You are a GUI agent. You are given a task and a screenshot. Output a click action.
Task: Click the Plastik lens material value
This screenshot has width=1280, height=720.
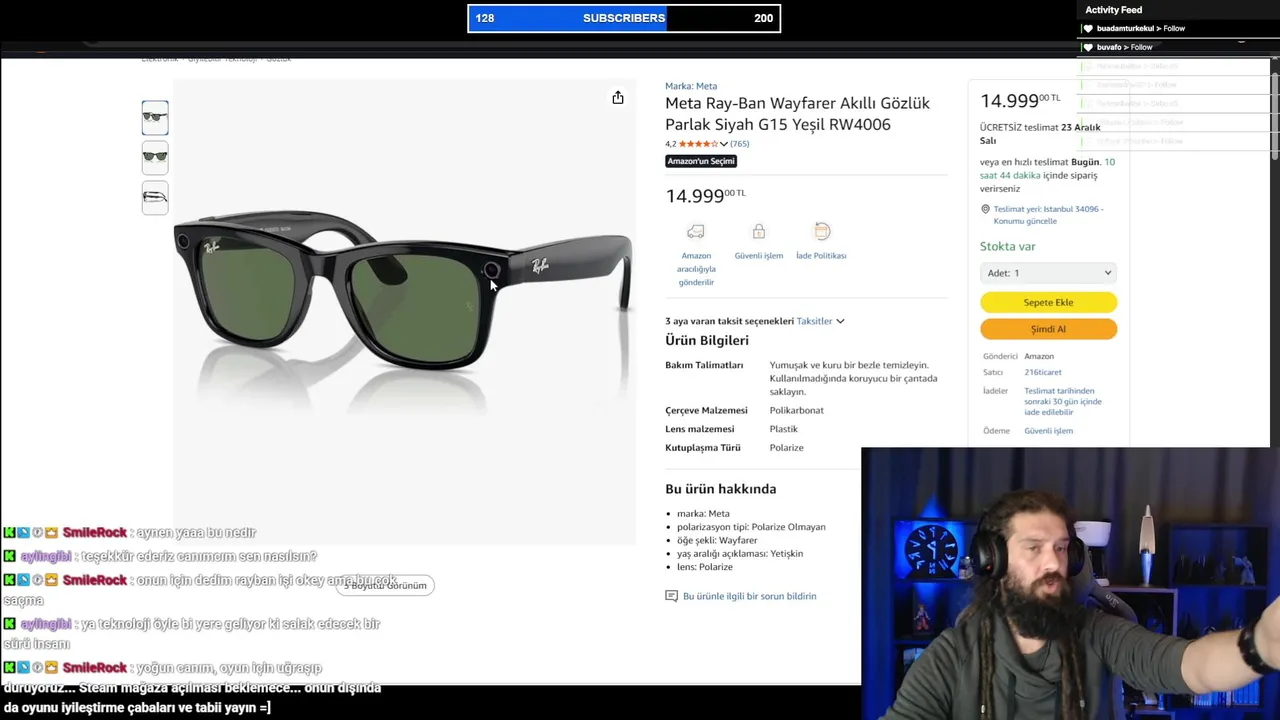(784, 429)
